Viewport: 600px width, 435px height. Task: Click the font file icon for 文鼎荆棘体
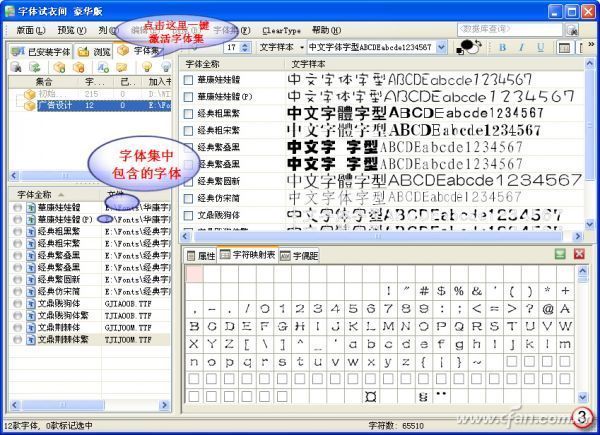31,327
